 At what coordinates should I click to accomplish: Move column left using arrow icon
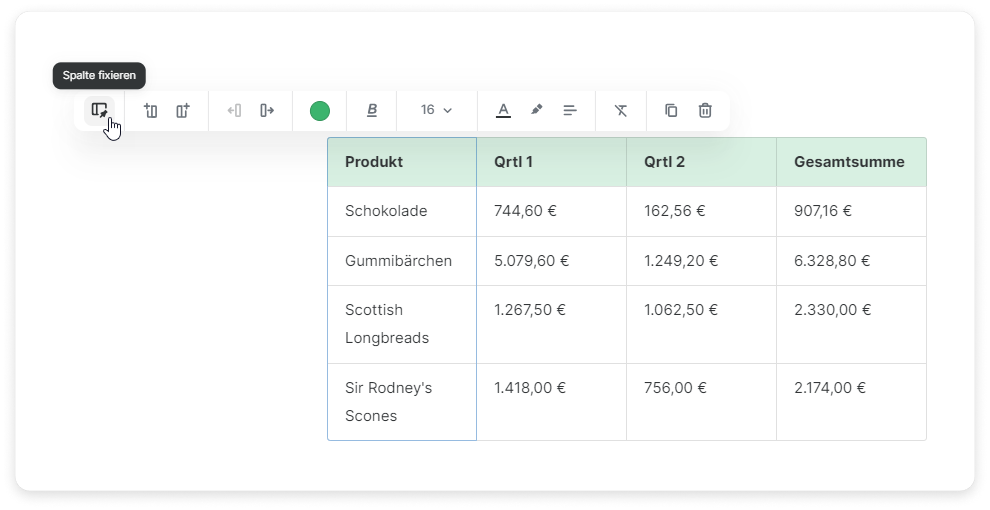pos(234,110)
